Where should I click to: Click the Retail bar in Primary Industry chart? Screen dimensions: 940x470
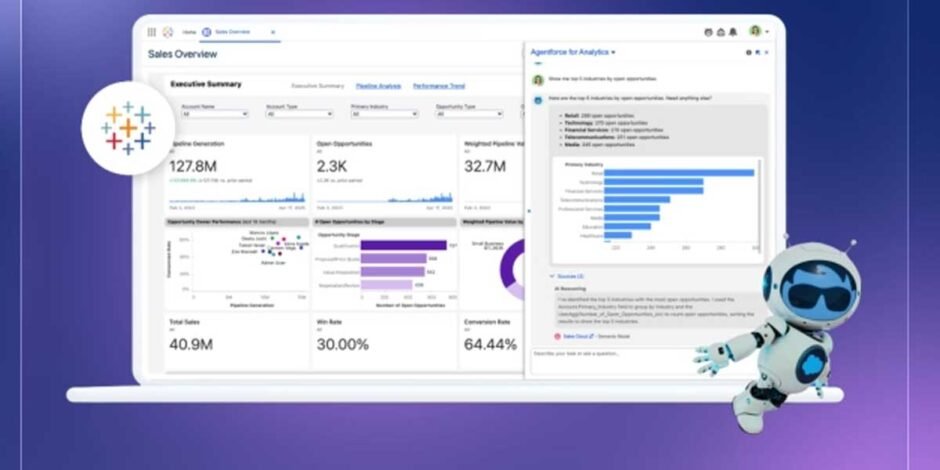coord(679,173)
